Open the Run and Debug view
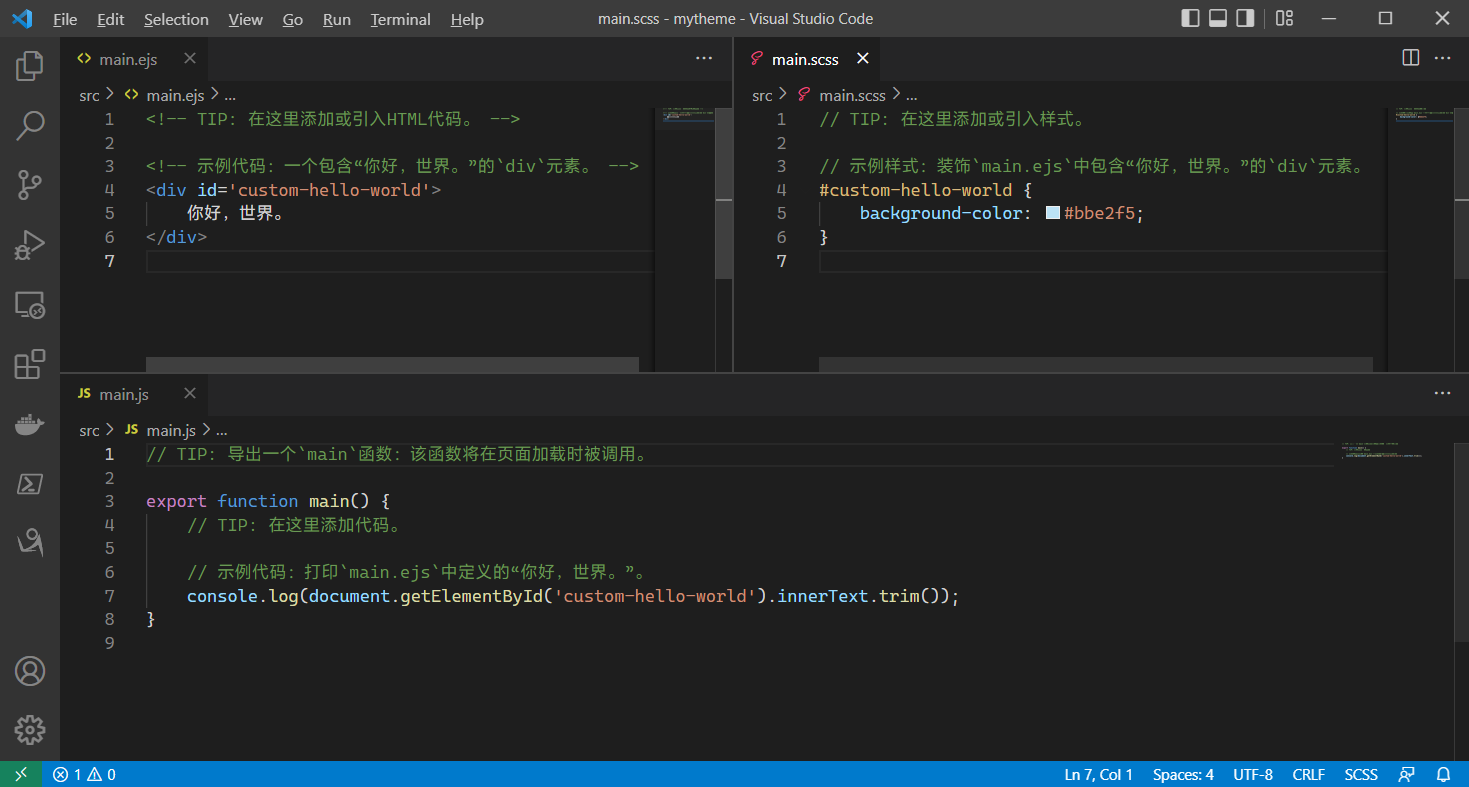The image size is (1469, 787). 30,245
